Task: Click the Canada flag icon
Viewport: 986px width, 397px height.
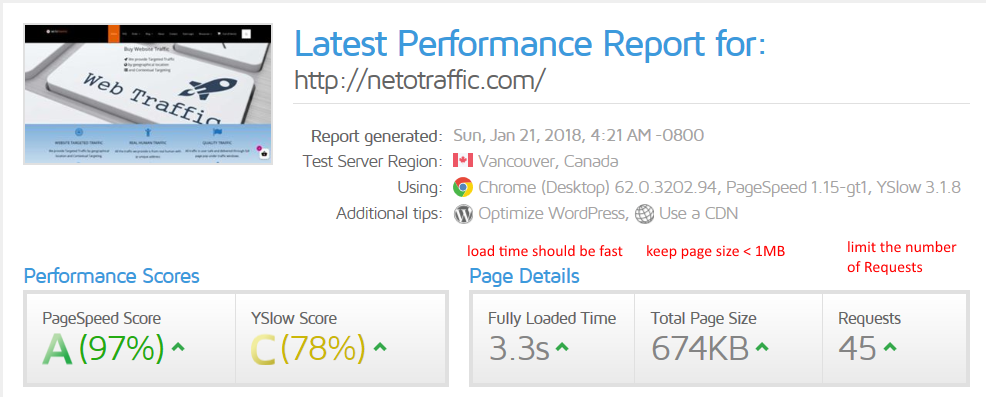Action: [462, 160]
